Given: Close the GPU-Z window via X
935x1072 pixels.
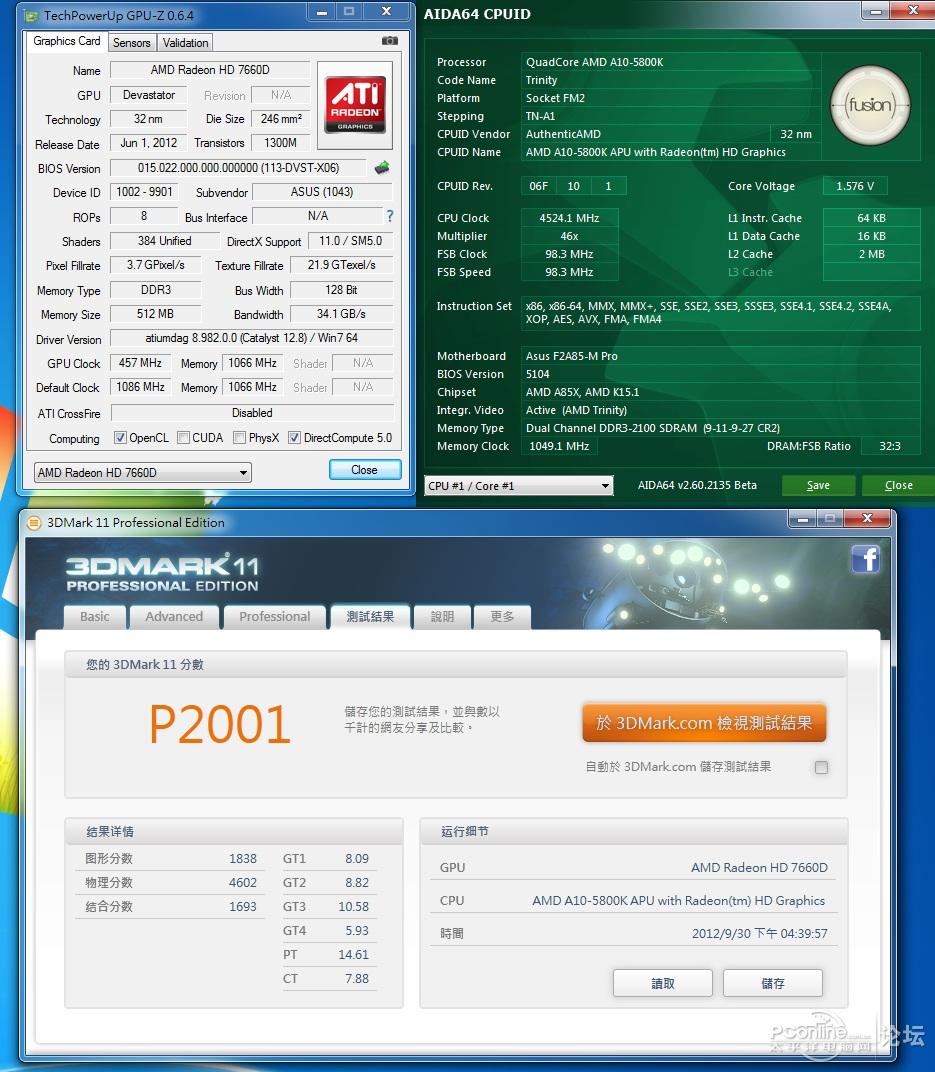Looking at the screenshot, I should click(x=386, y=12).
